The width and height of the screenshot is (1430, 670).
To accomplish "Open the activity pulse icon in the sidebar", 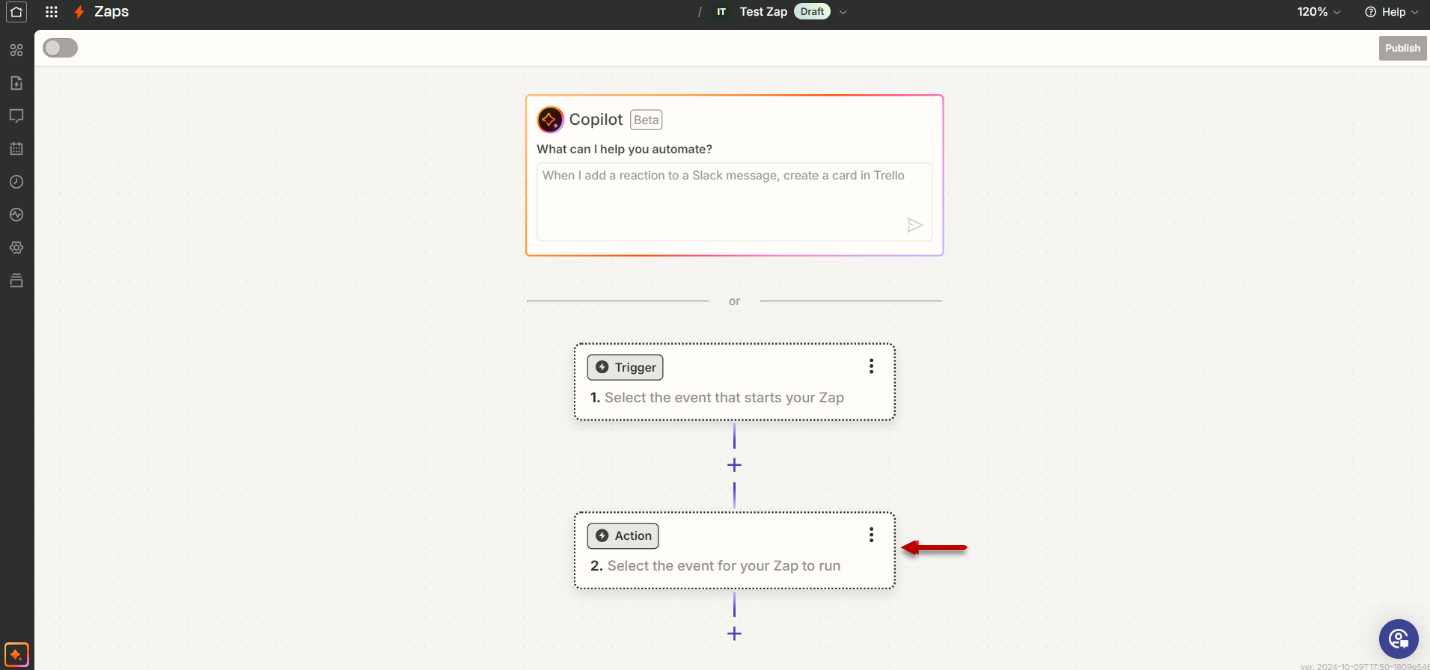I will coord(16,215).
